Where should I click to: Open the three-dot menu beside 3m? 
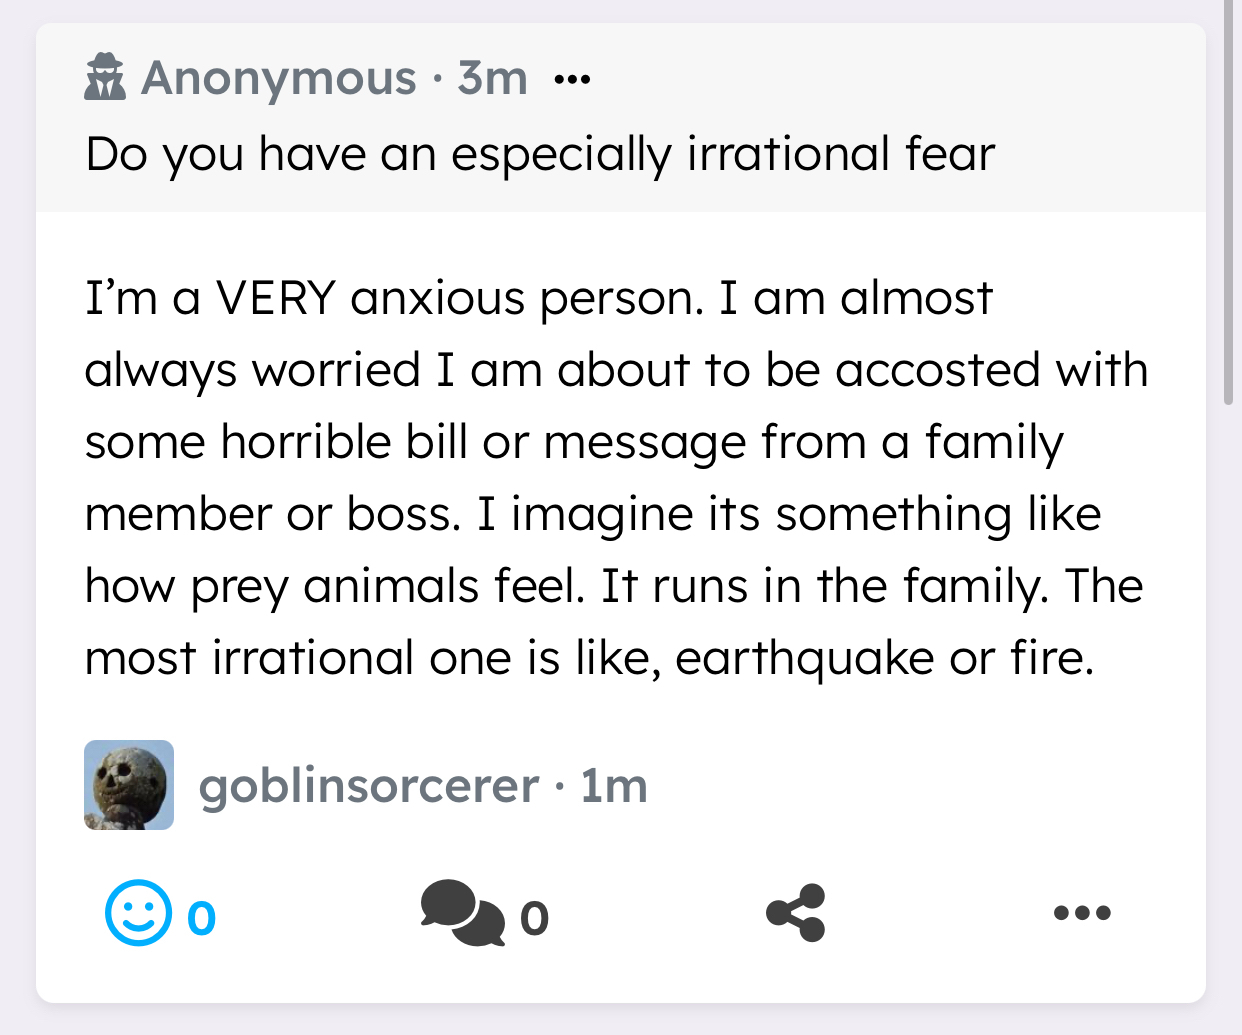pyautogui.click(x=572, y=78)
